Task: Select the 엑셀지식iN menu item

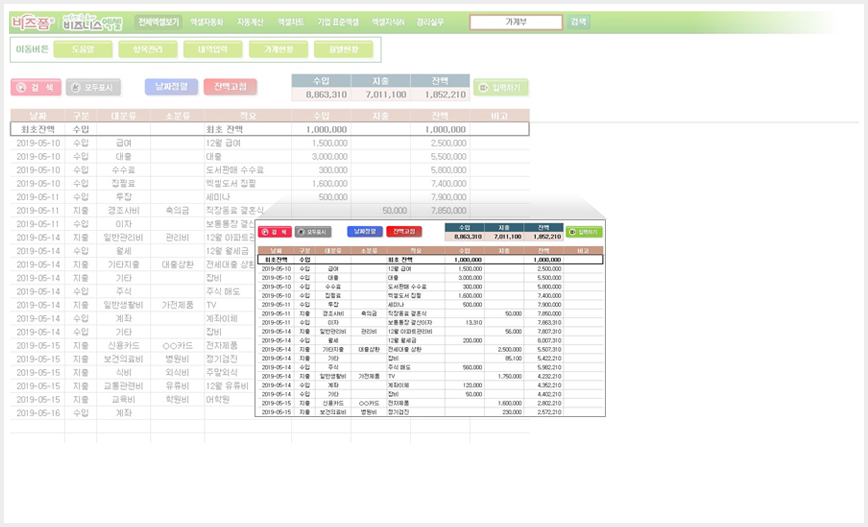Action: 388,22
